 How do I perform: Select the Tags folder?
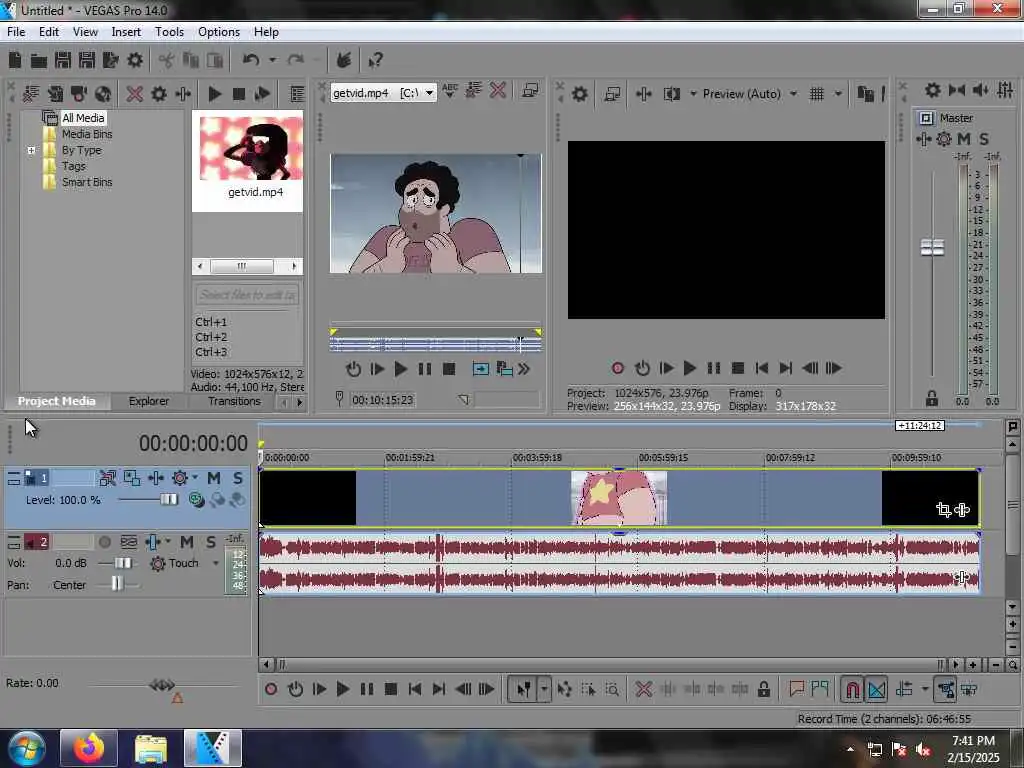point(74,166)
